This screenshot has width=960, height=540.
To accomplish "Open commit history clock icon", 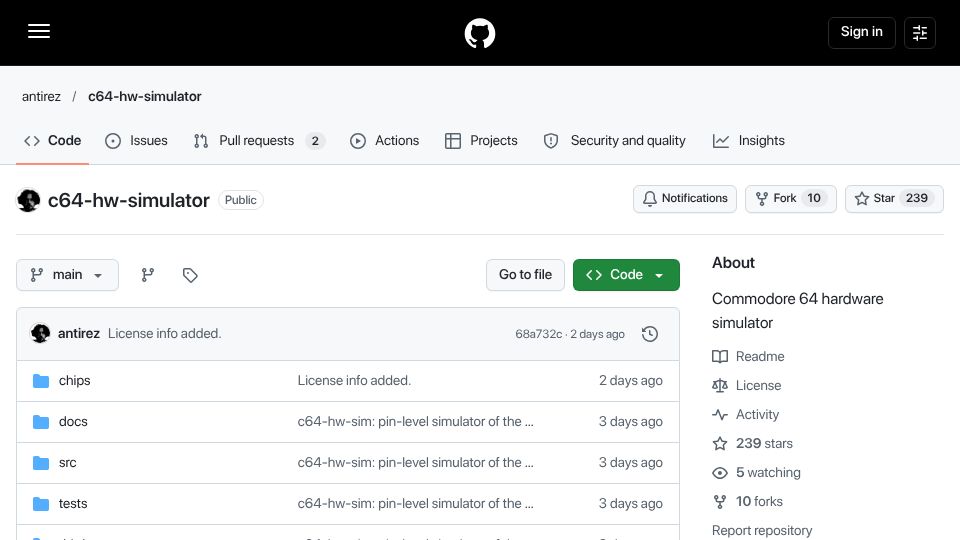I will coord(650,334).
